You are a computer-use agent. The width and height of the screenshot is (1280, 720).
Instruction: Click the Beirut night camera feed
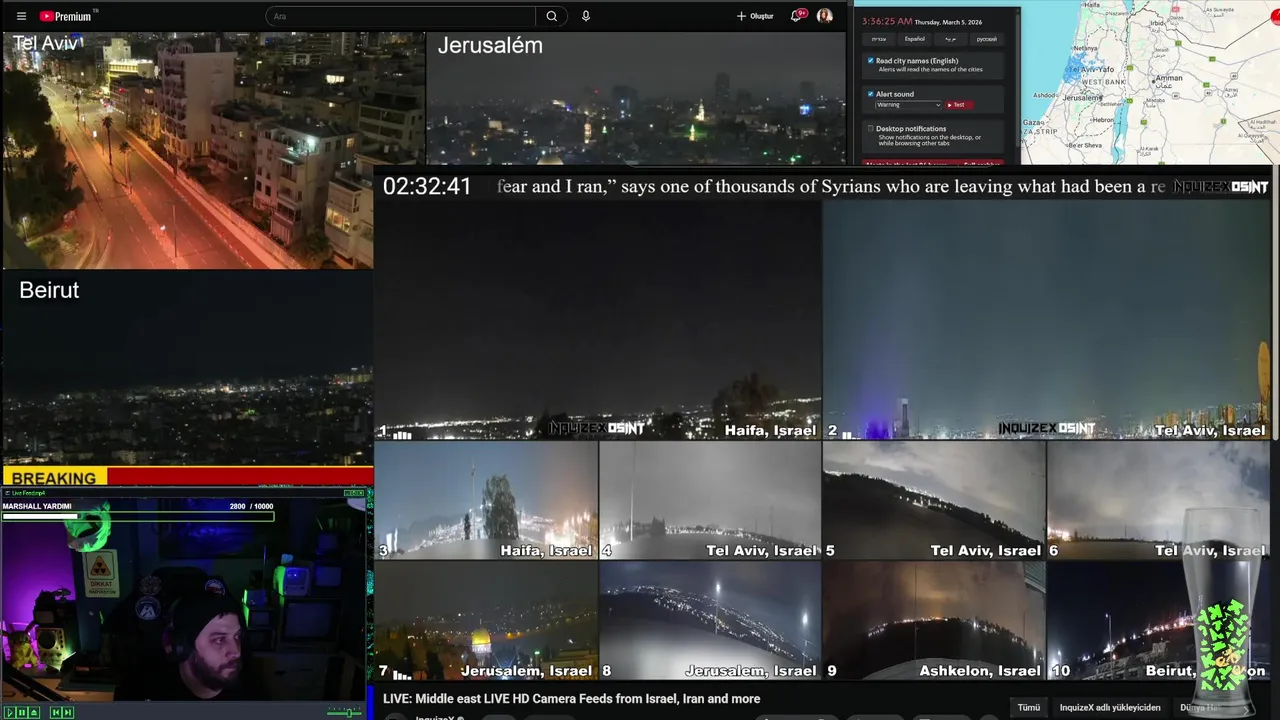[188, 367]
